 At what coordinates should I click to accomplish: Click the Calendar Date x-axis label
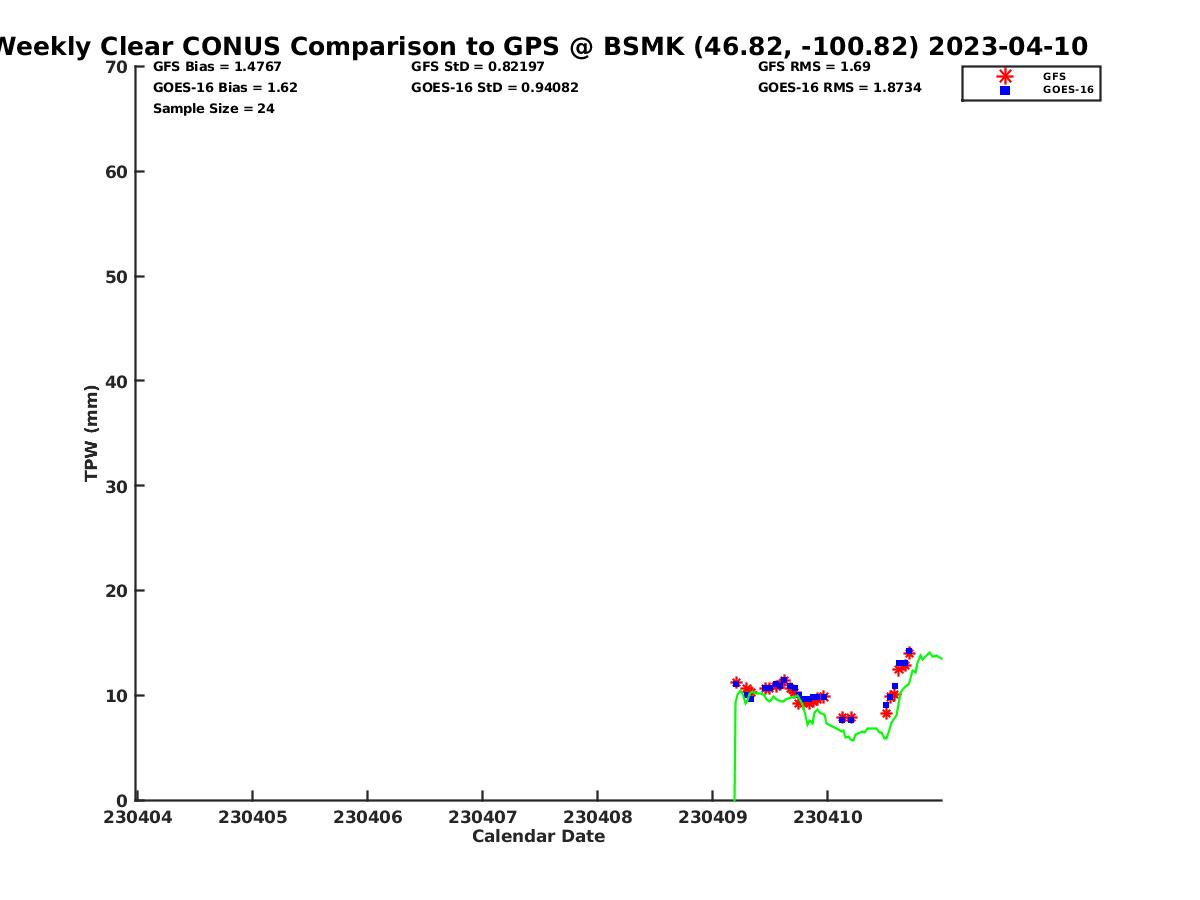coord(538,837)
